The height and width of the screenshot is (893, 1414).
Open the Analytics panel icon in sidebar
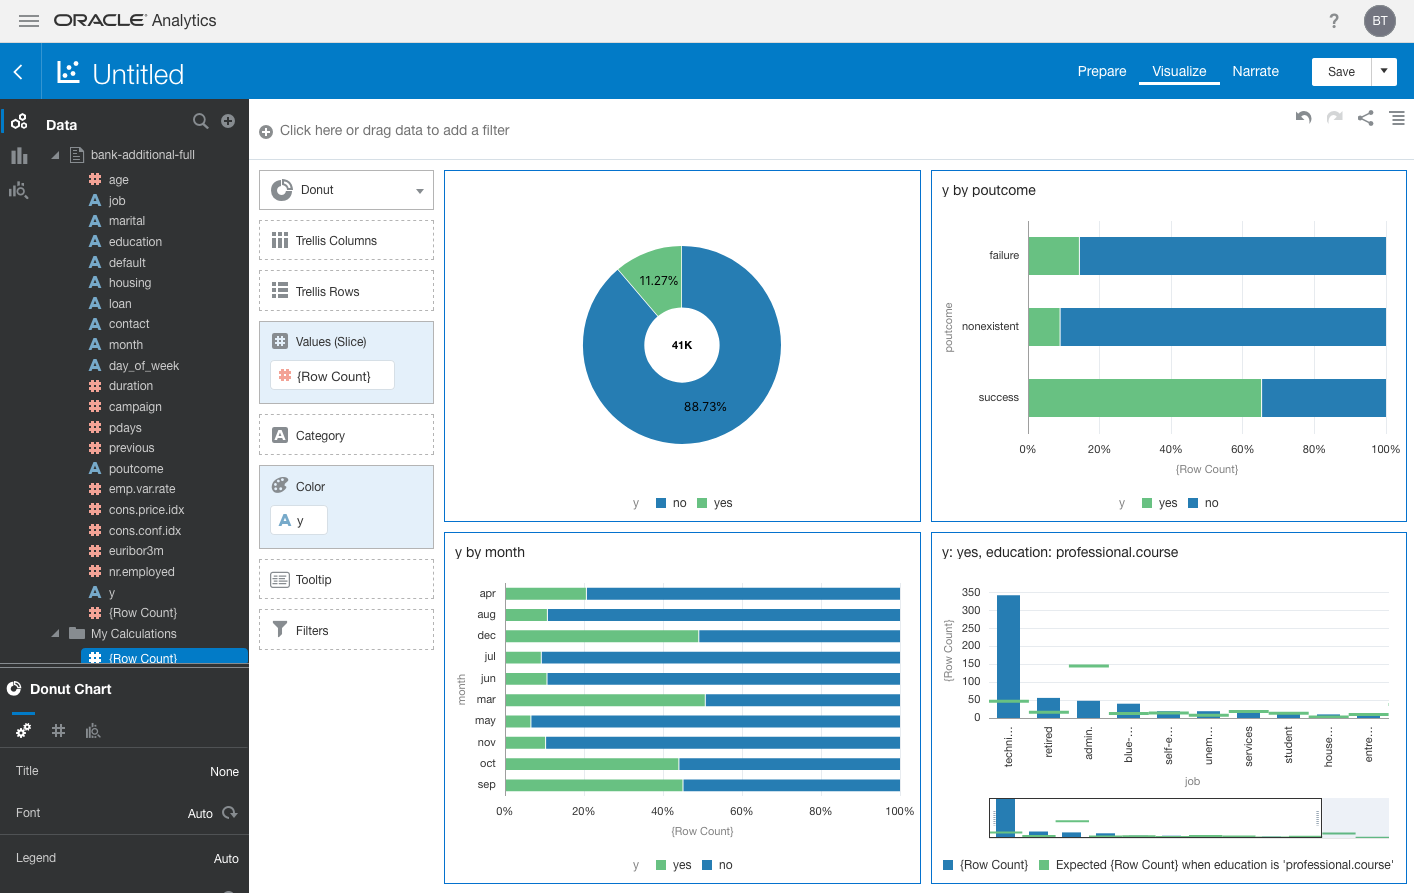pos(19,190)
